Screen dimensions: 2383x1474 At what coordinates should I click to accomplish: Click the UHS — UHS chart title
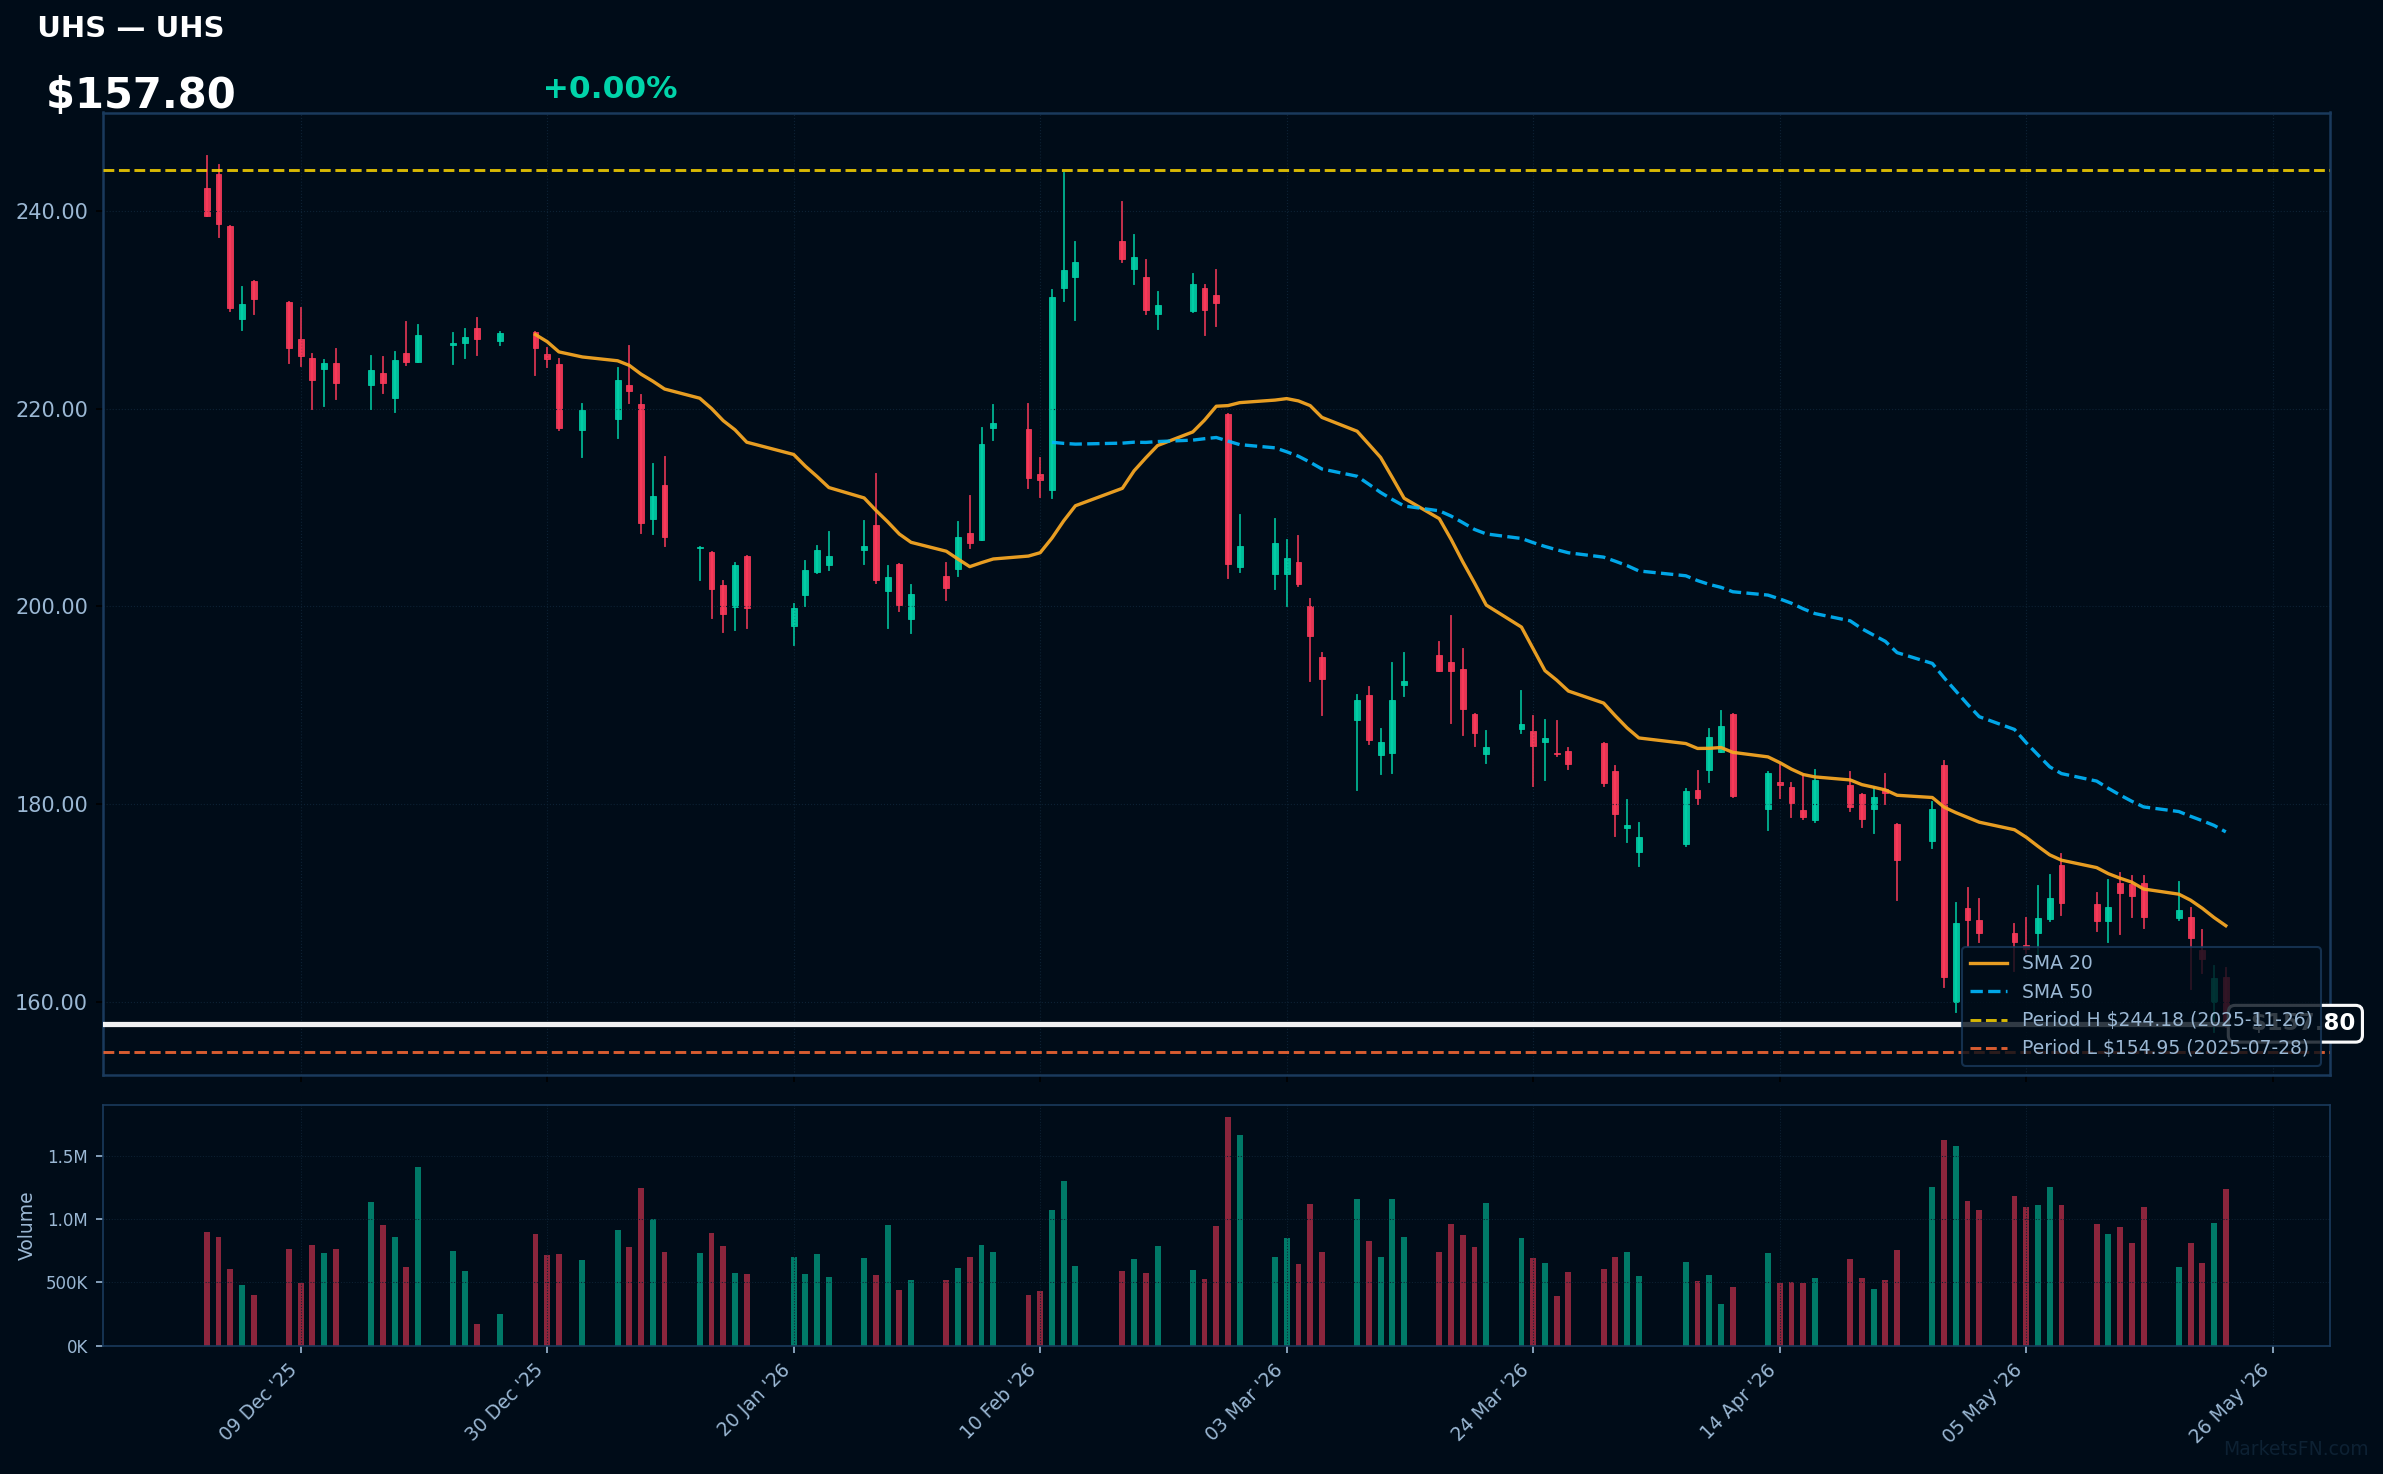(x=130, y=27)
